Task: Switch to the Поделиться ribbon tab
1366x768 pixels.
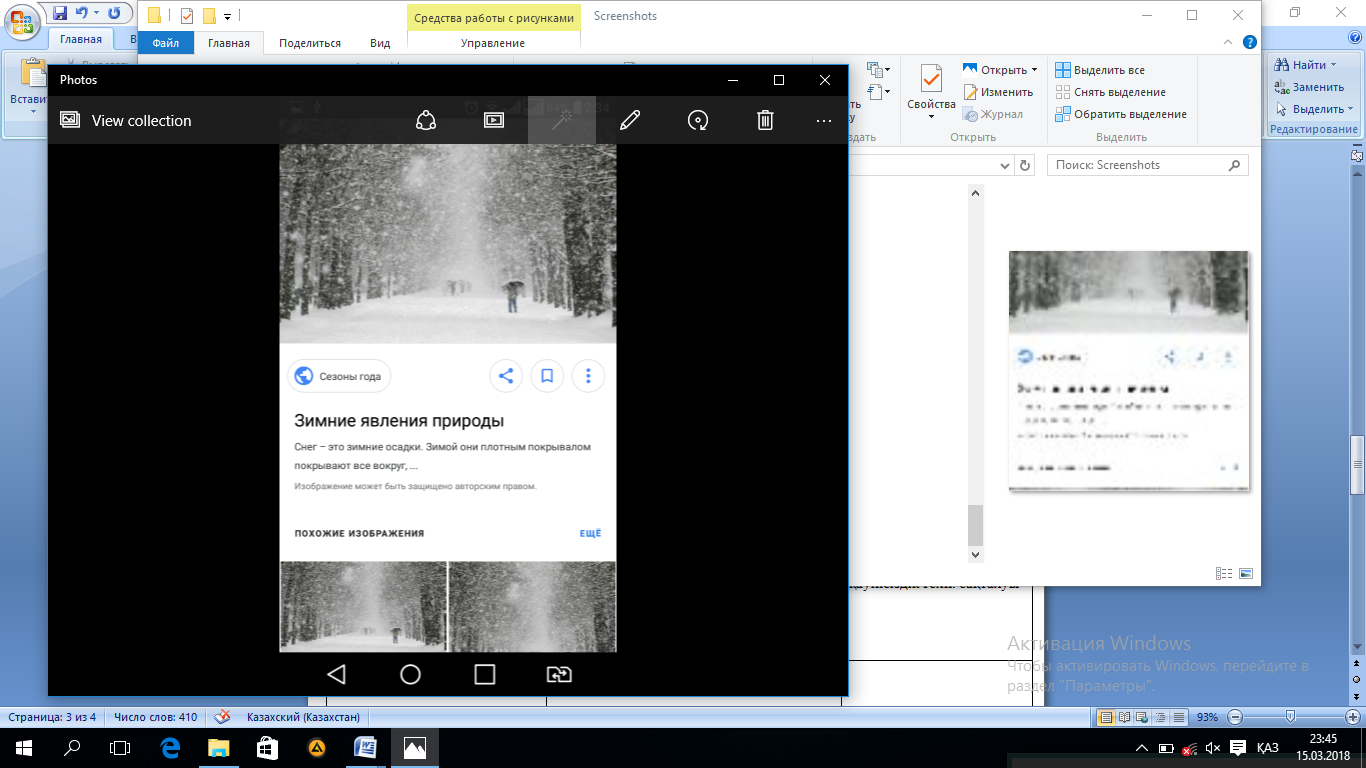Action: [310, 43]
